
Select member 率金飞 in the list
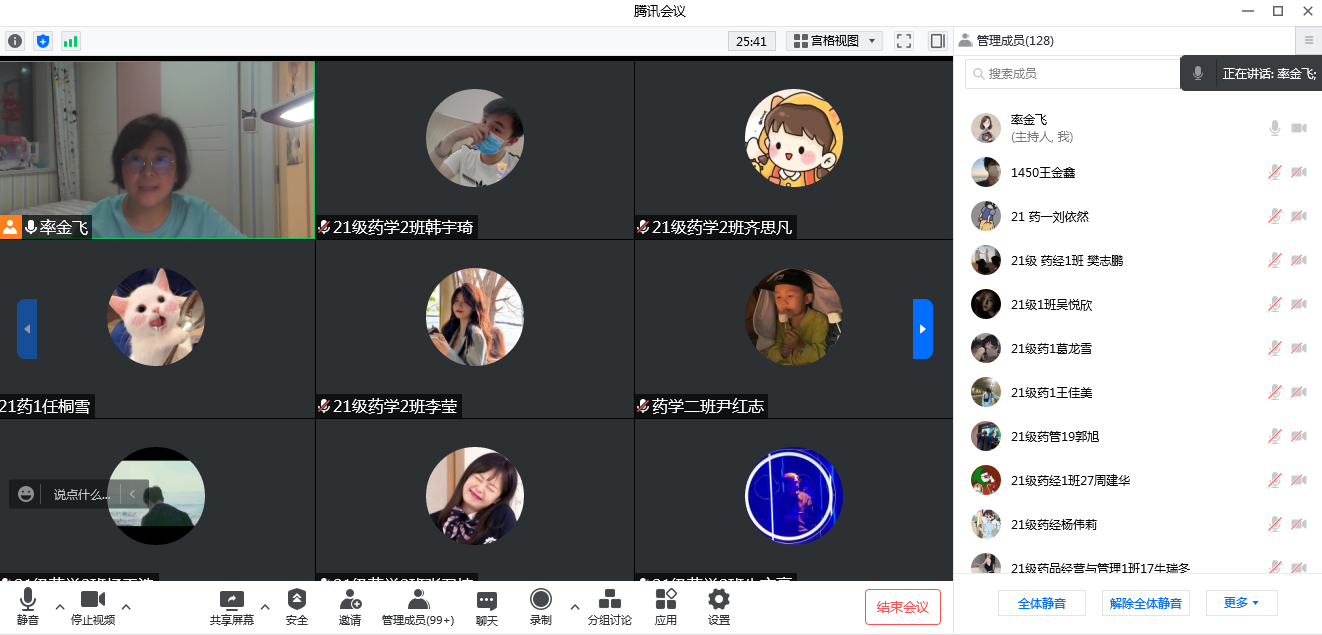pyautogui.click(x=1138, y=128)
